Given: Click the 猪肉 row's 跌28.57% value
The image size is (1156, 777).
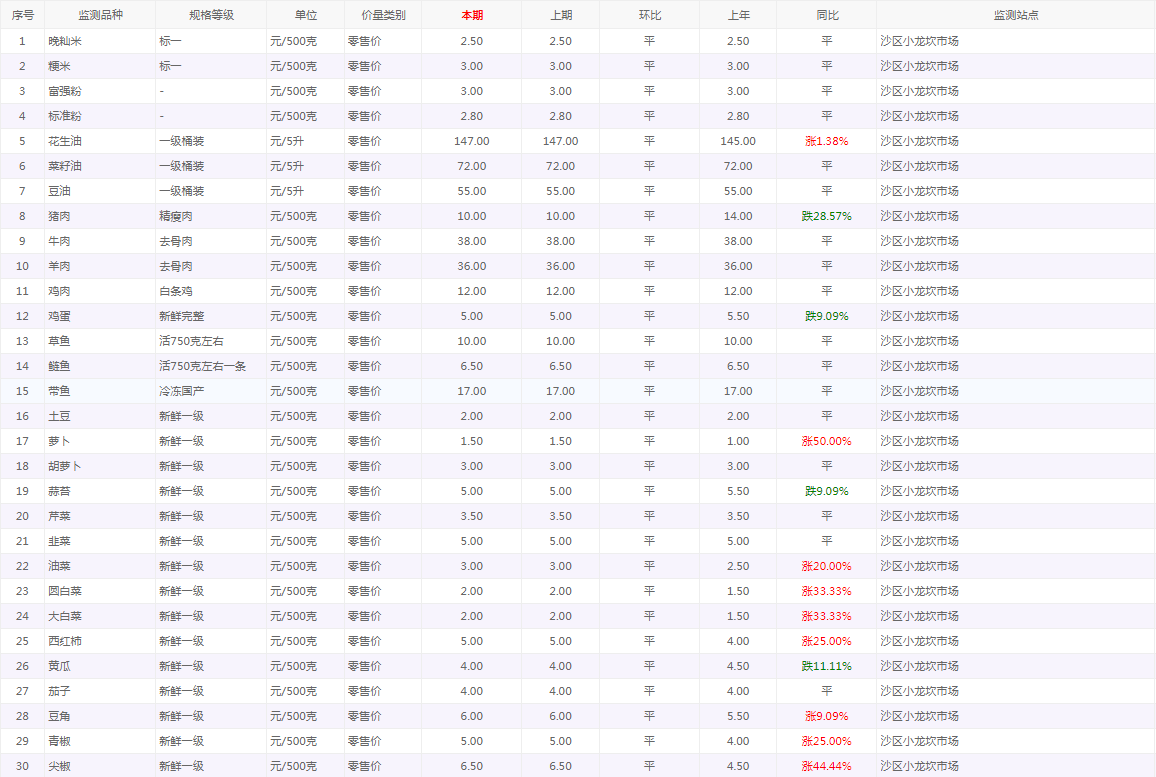Looking at the screenshot, I should (x=826, y=216).
